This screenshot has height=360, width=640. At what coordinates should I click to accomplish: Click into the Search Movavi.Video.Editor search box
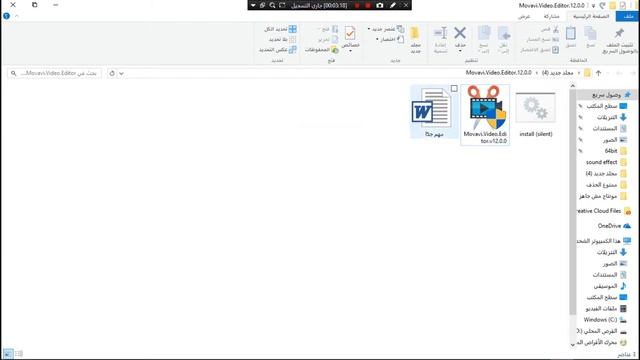coord(55,73)
